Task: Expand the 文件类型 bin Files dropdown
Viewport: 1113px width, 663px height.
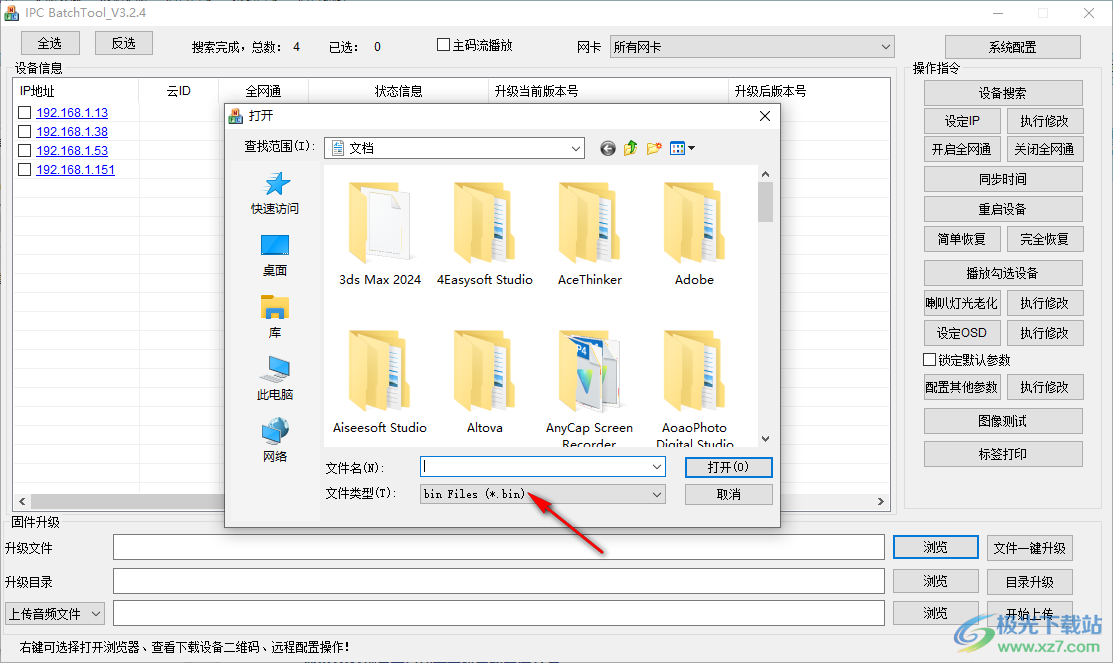Action: click(x=655, y=493)
